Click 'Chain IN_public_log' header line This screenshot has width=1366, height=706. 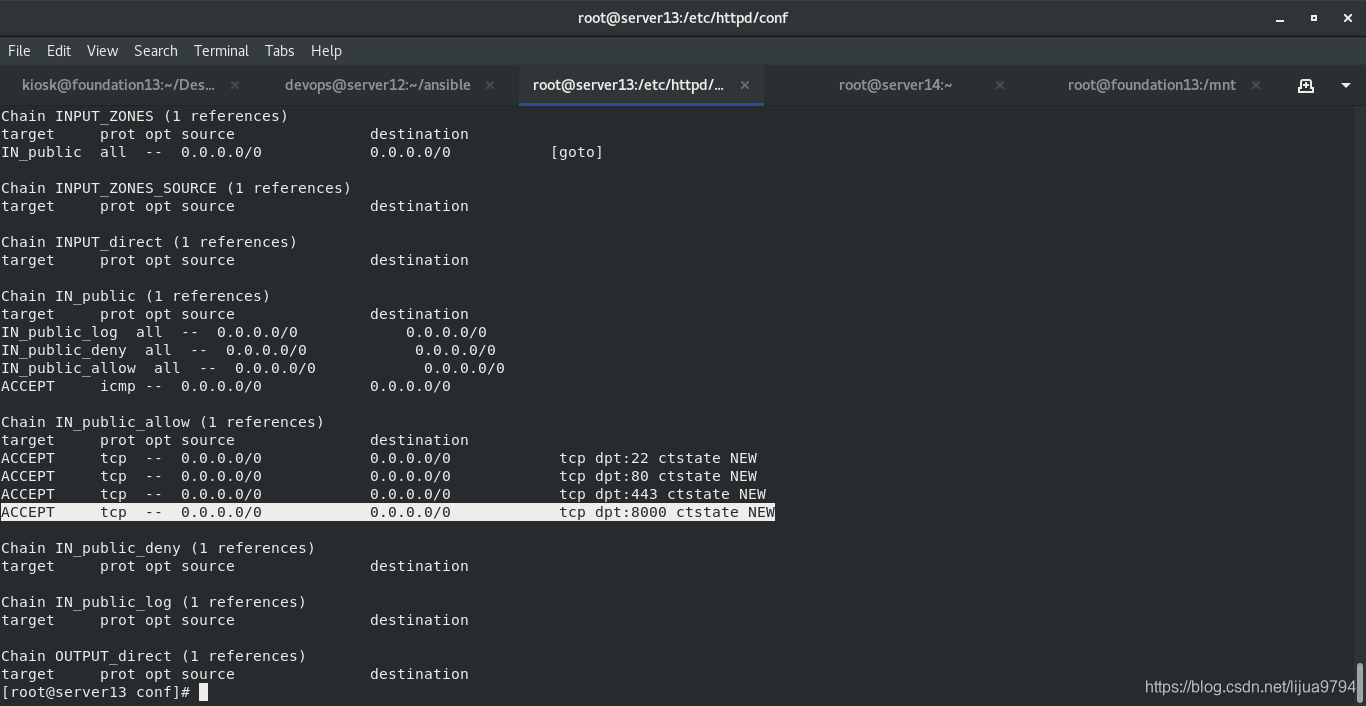pos(153,602)
